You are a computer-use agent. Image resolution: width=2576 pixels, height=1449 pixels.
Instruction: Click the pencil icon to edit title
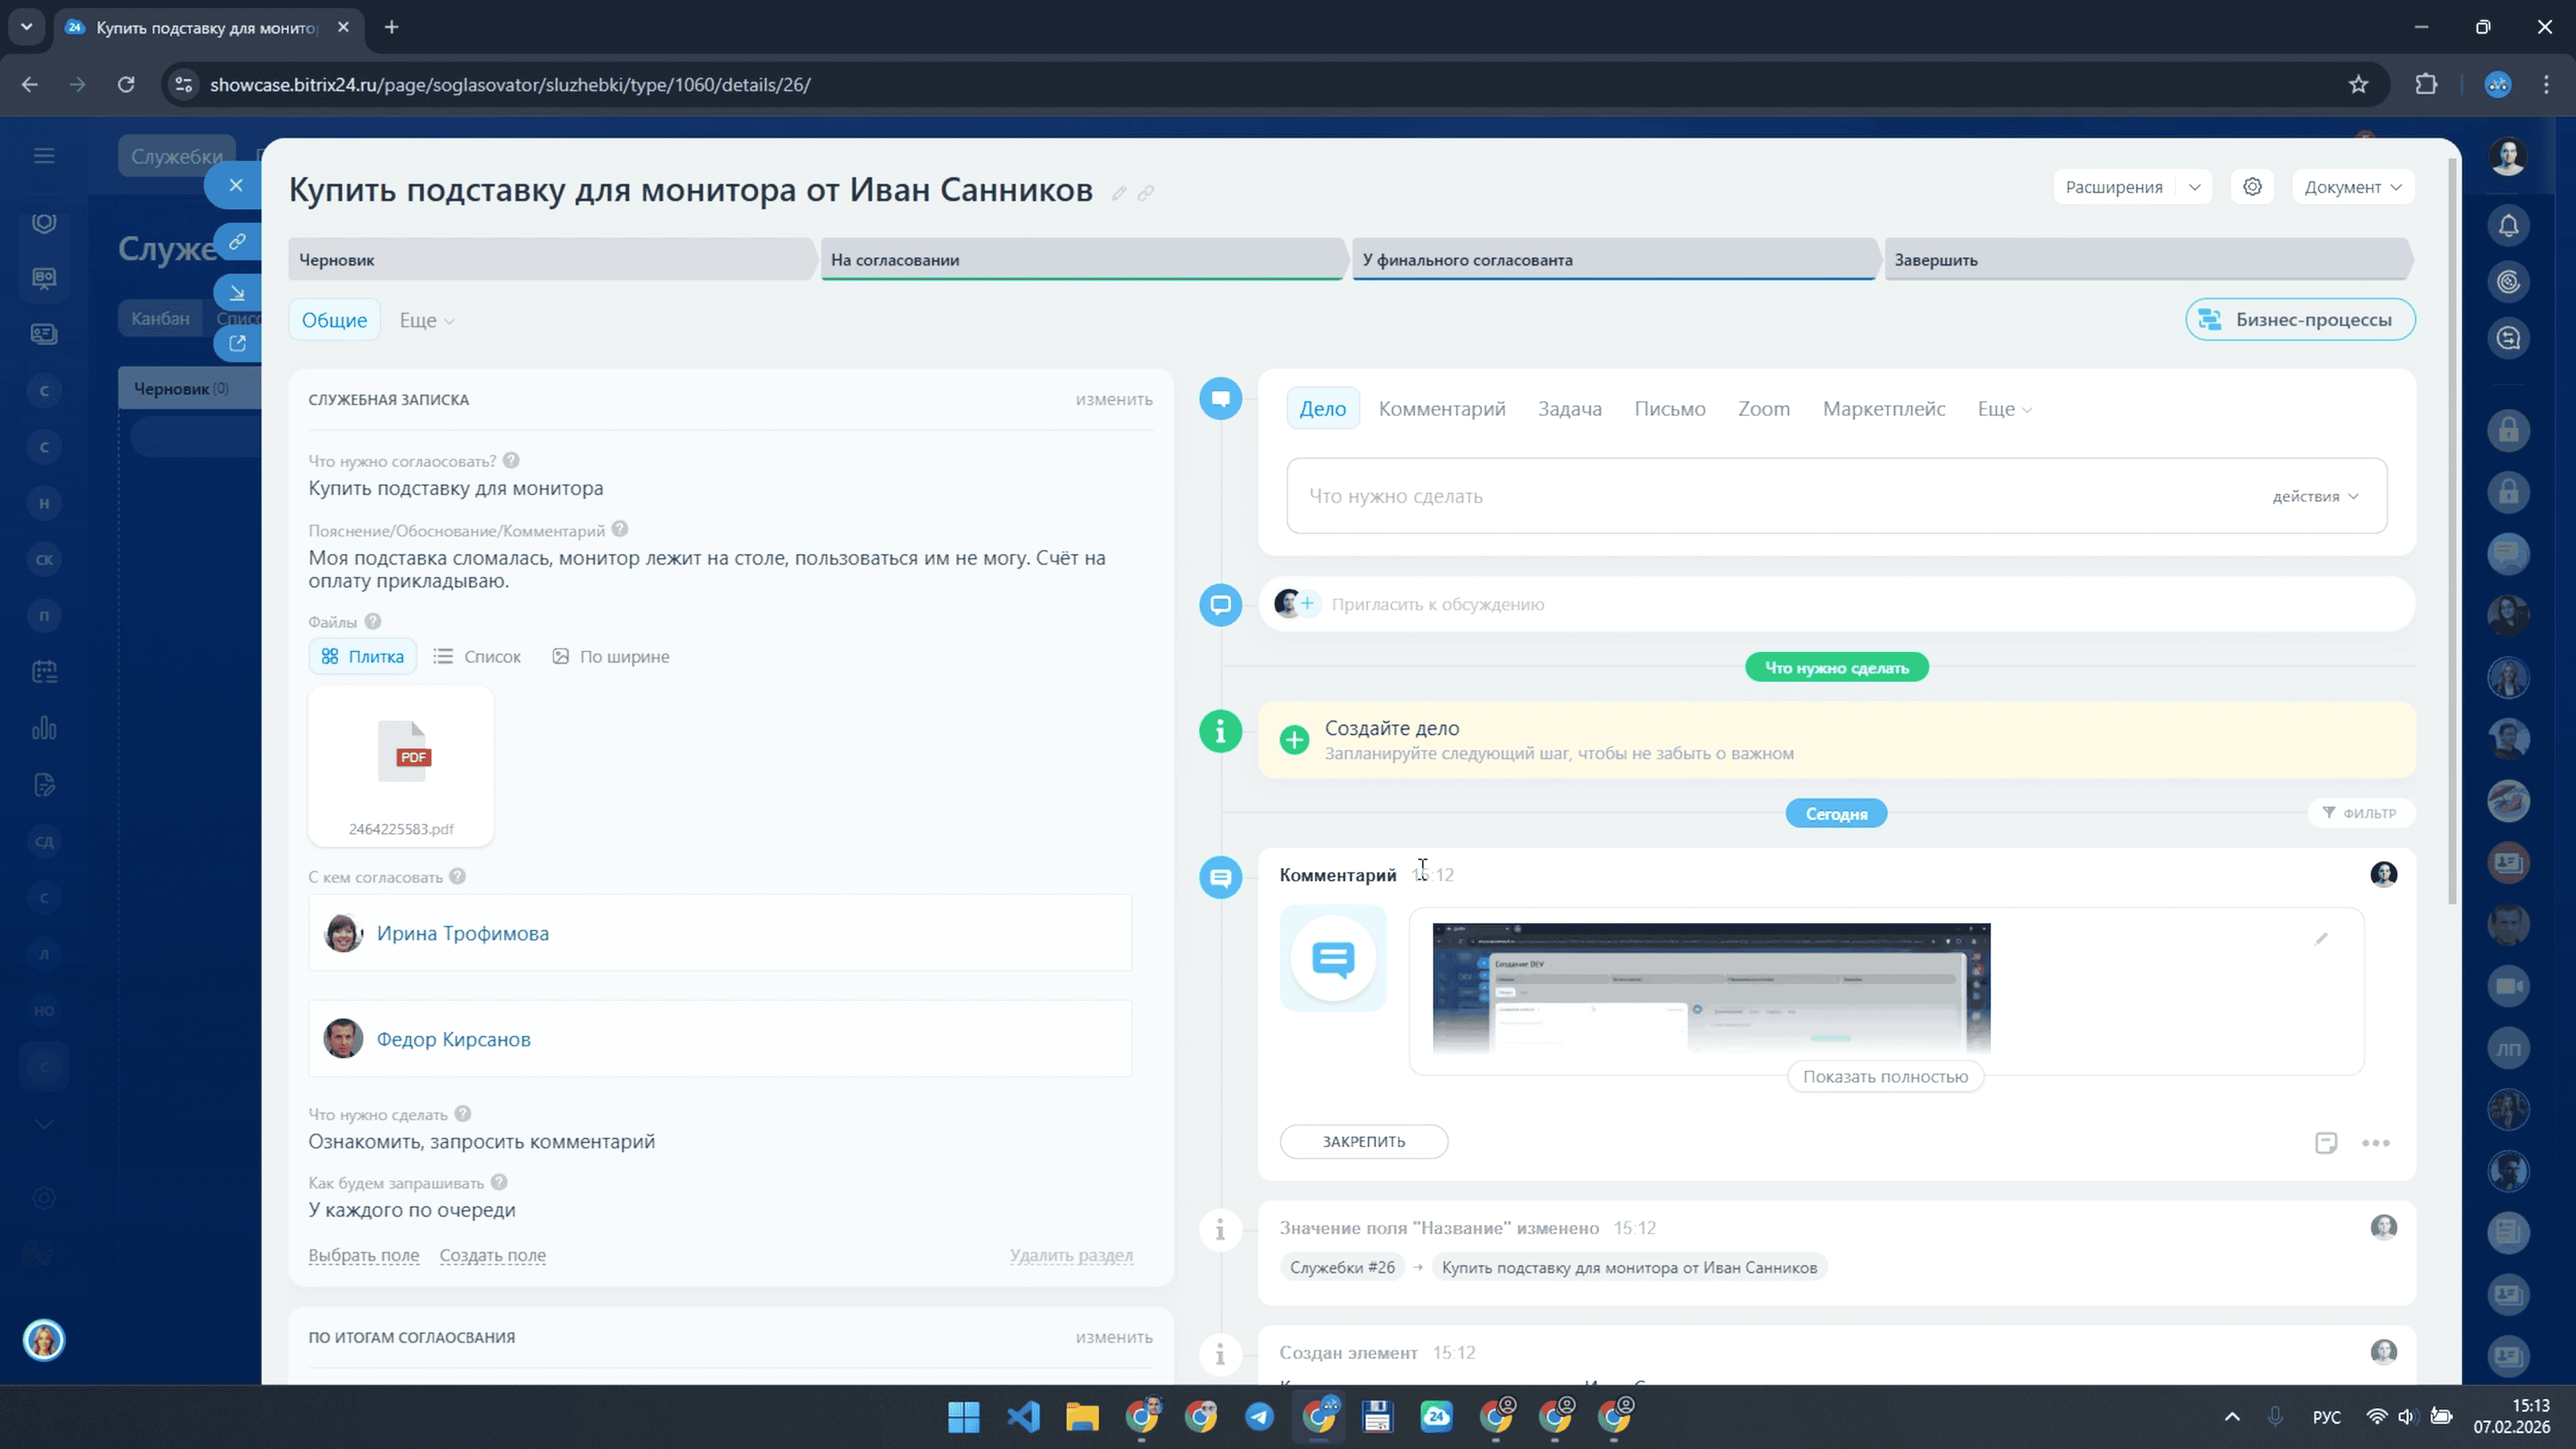point(1119,193)
